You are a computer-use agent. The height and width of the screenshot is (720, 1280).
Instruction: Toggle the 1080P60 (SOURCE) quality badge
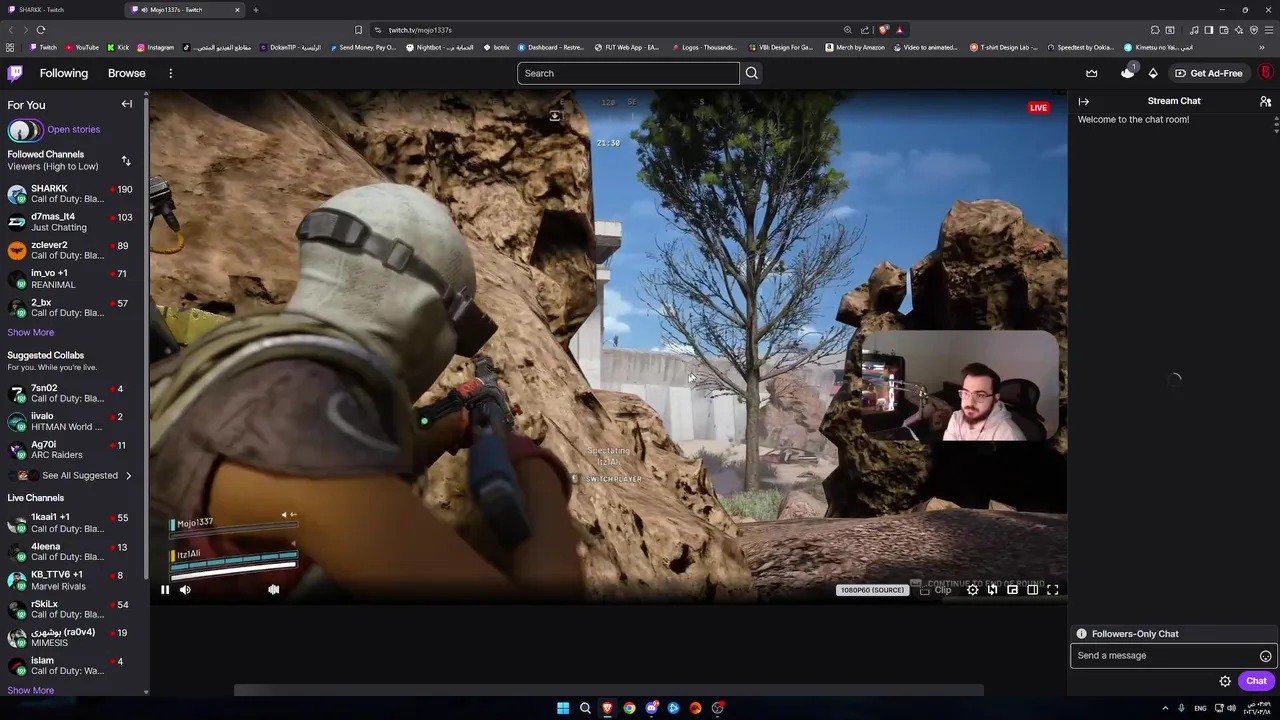(872, 590)
